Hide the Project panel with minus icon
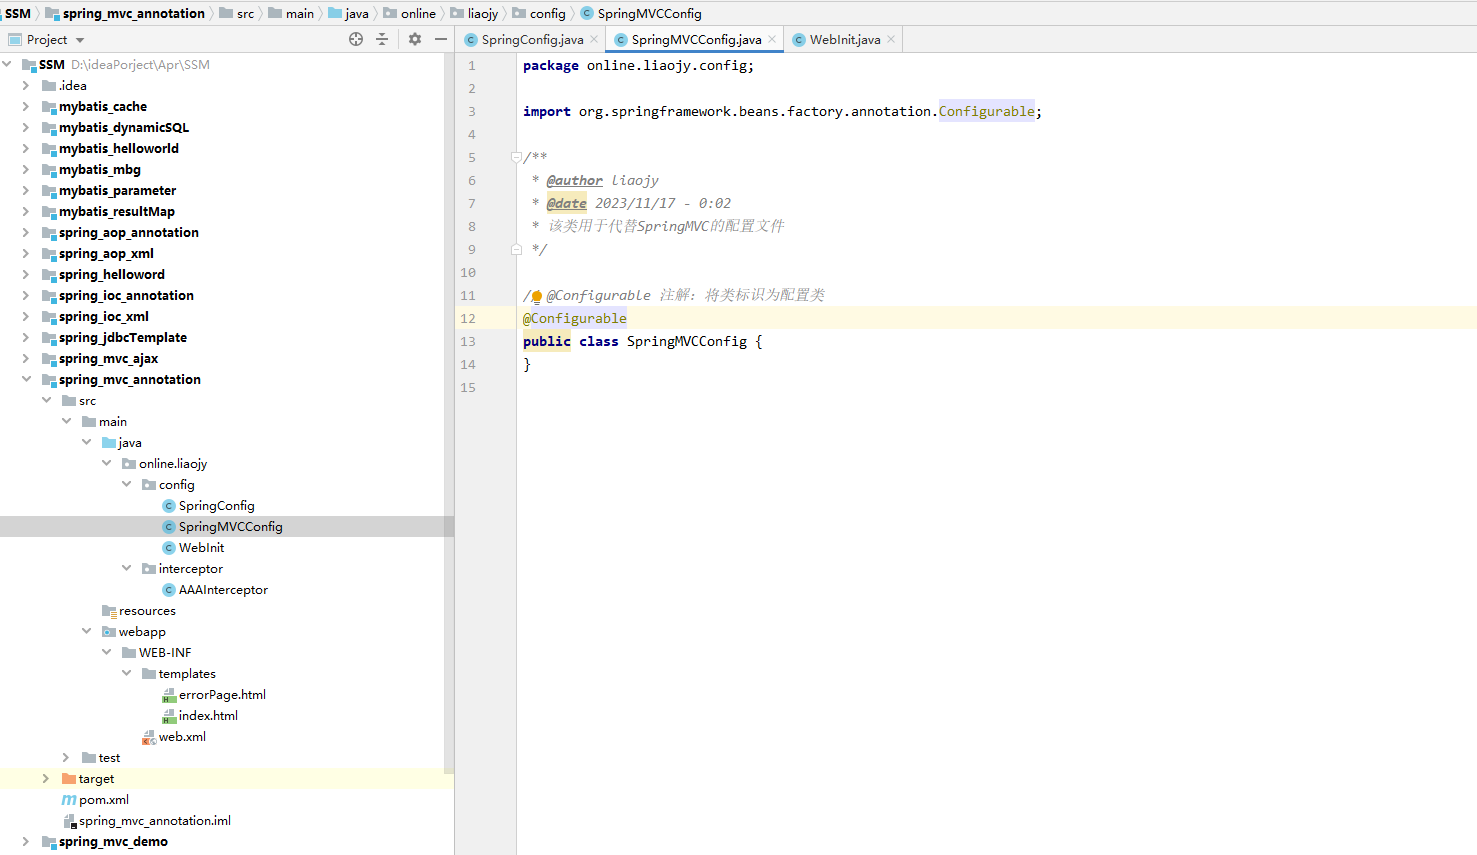 click(441, 39)
